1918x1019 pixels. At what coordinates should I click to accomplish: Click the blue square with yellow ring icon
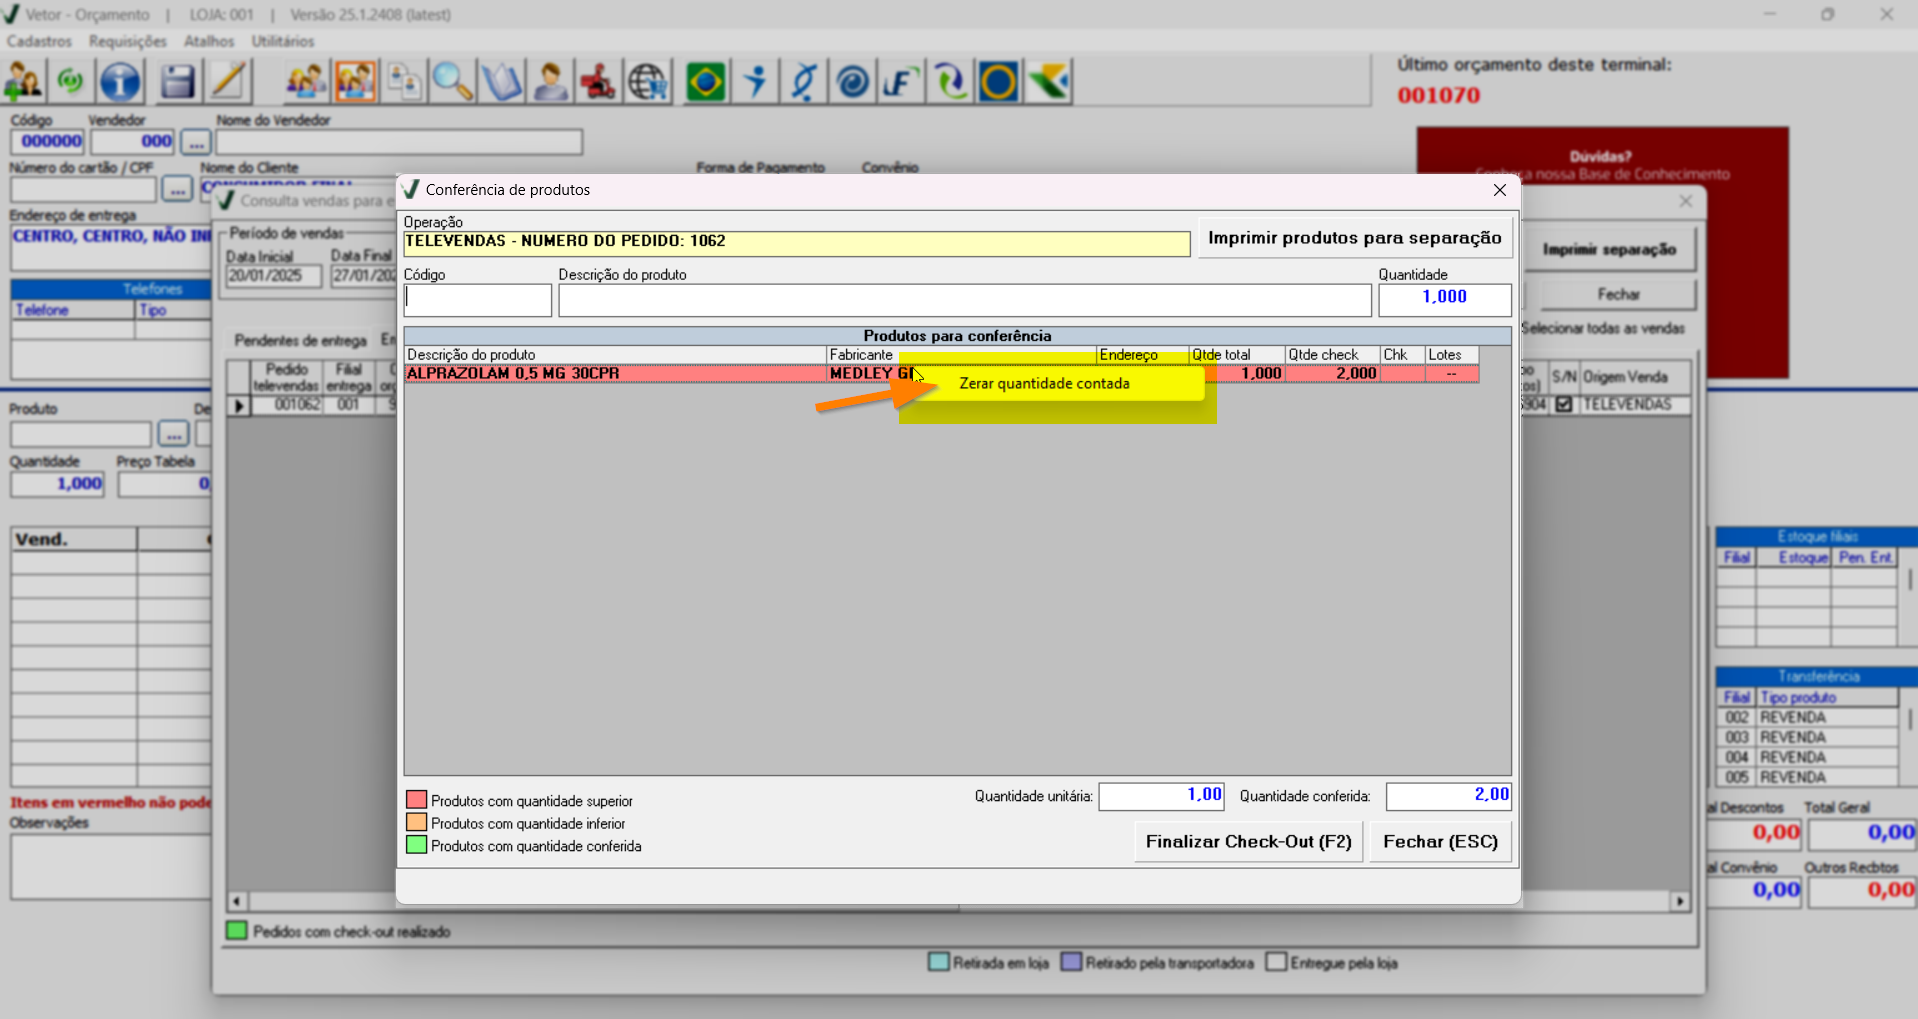tap(999, 81)
